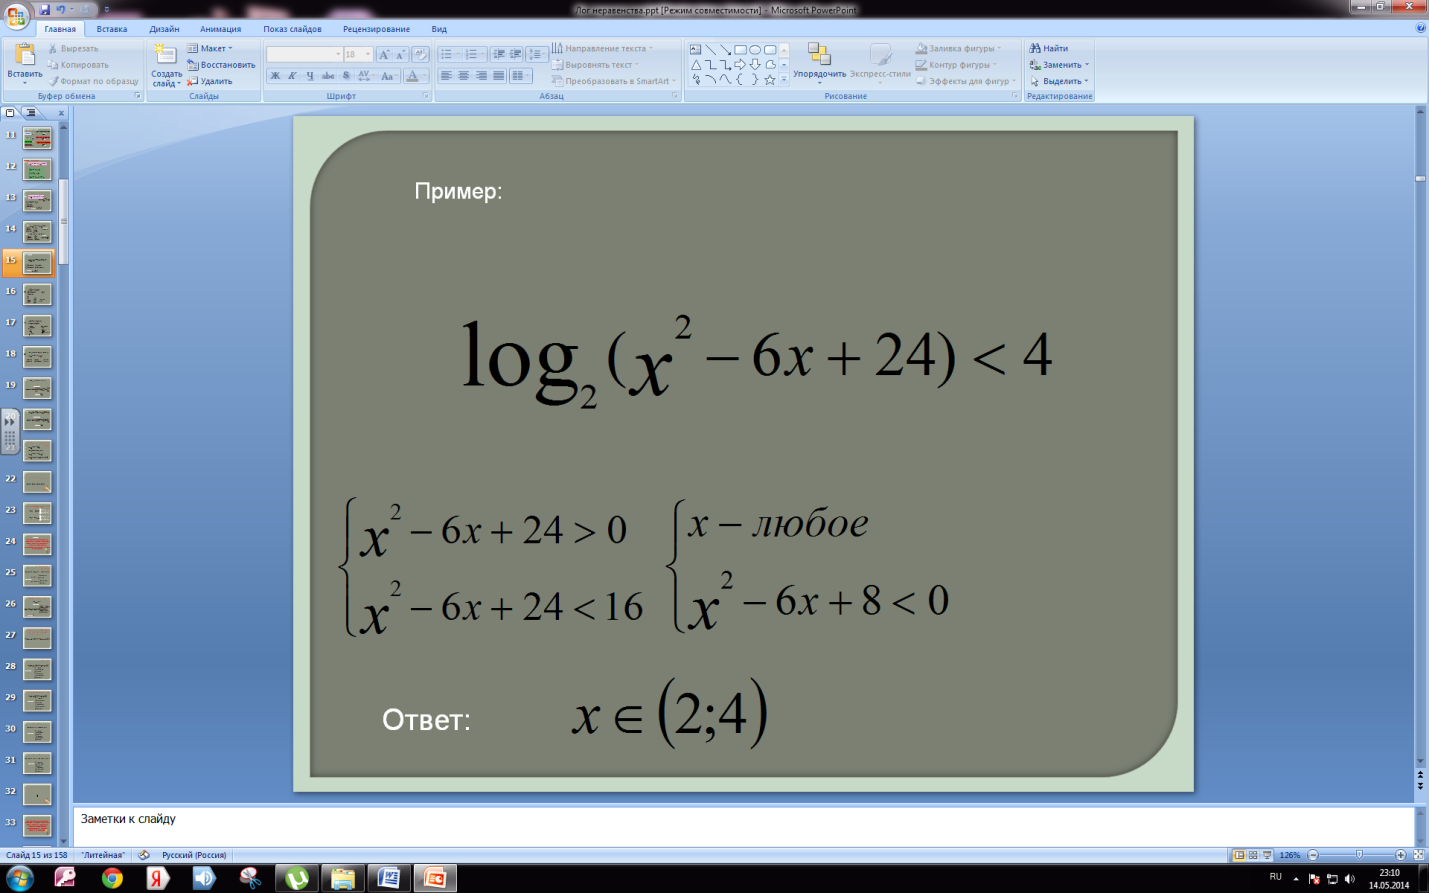Paste from clipboard with Вставить button
The height and width of the screenshot is (893, 1429).
point(24,62)
